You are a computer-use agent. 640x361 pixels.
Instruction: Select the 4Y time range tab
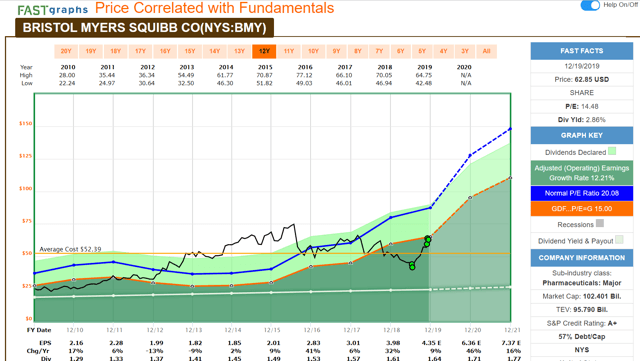[444, 51]
